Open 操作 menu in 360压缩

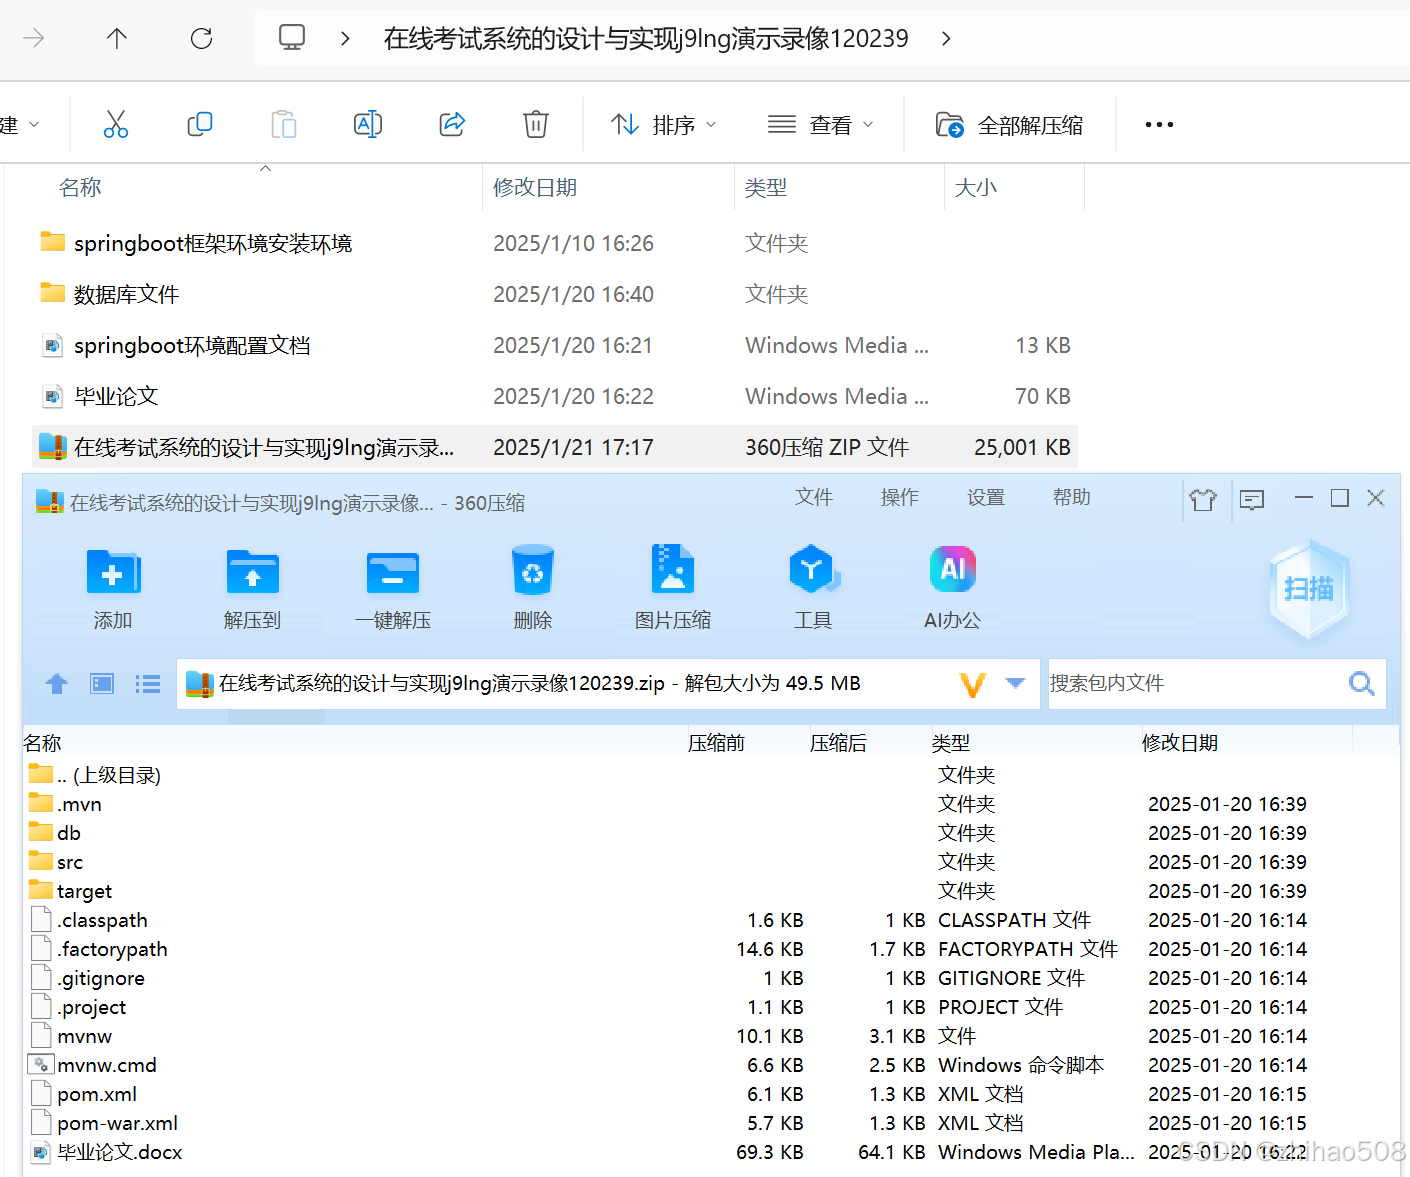pyautogui.click(x=900, y=497)
